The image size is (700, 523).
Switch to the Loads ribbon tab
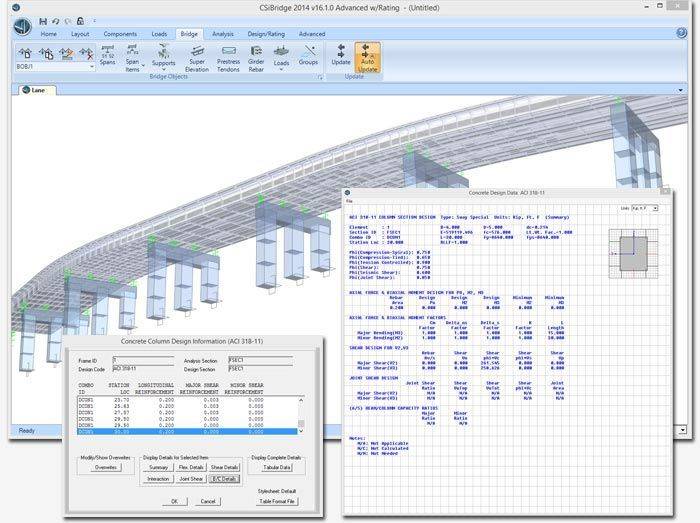(x=159, y=34)
